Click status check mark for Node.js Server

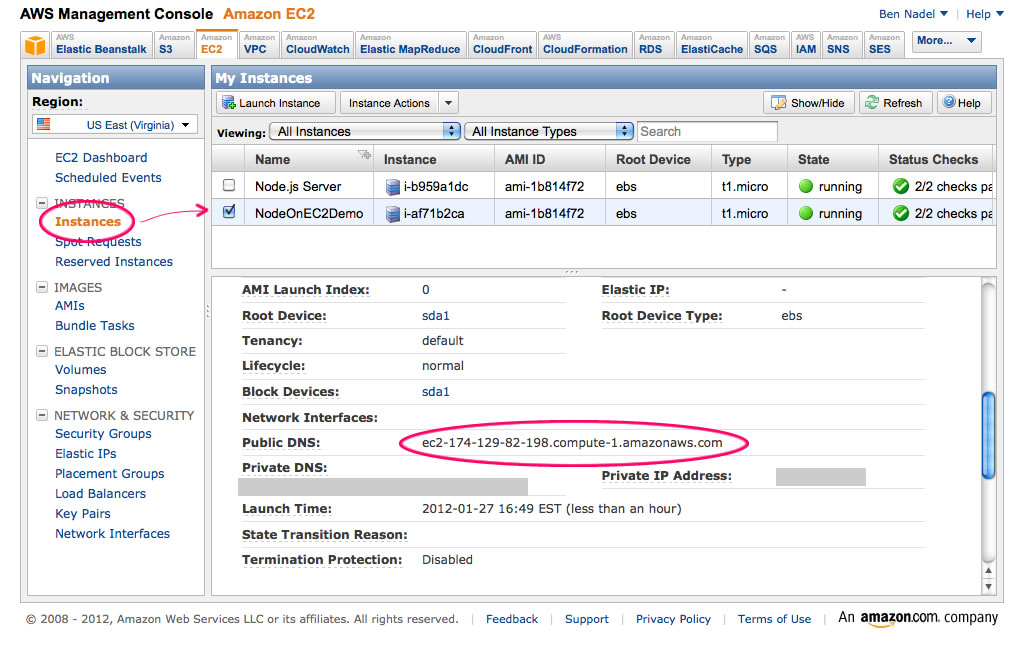pyautogui.click(x=901, y=186)
